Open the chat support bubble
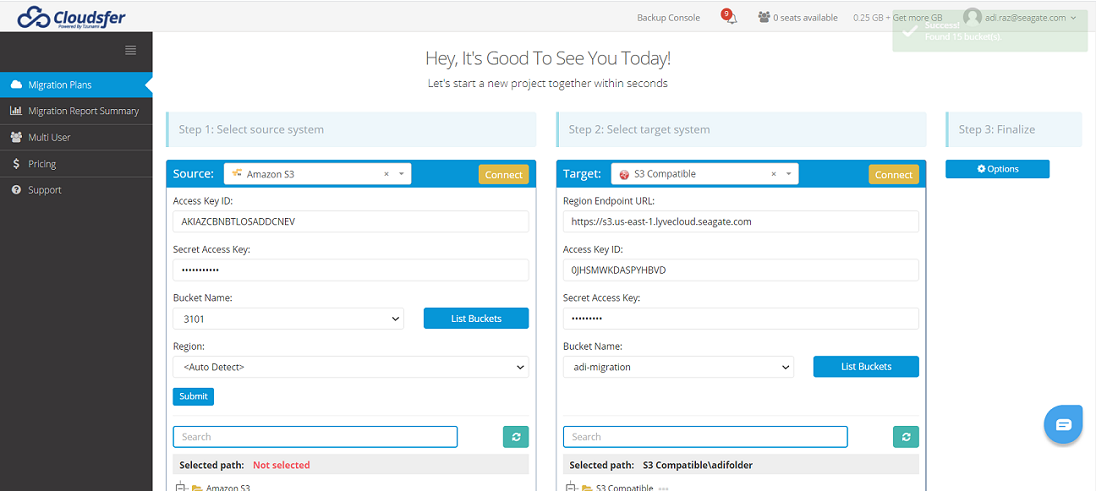This screenshot has width=1096, height=491. tap(1063, 425)
